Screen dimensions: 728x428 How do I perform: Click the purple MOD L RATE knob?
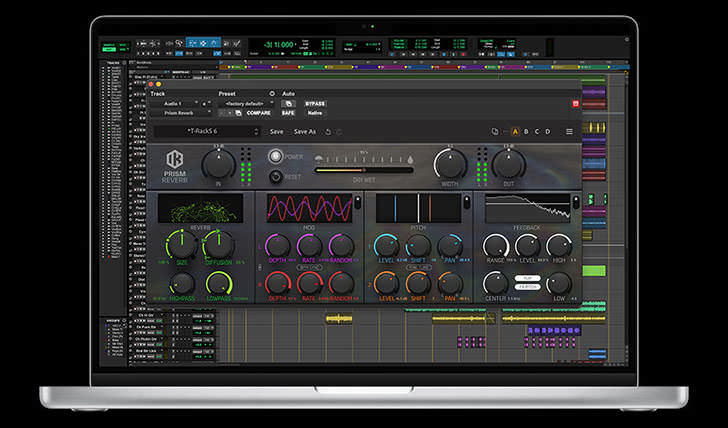309,246
